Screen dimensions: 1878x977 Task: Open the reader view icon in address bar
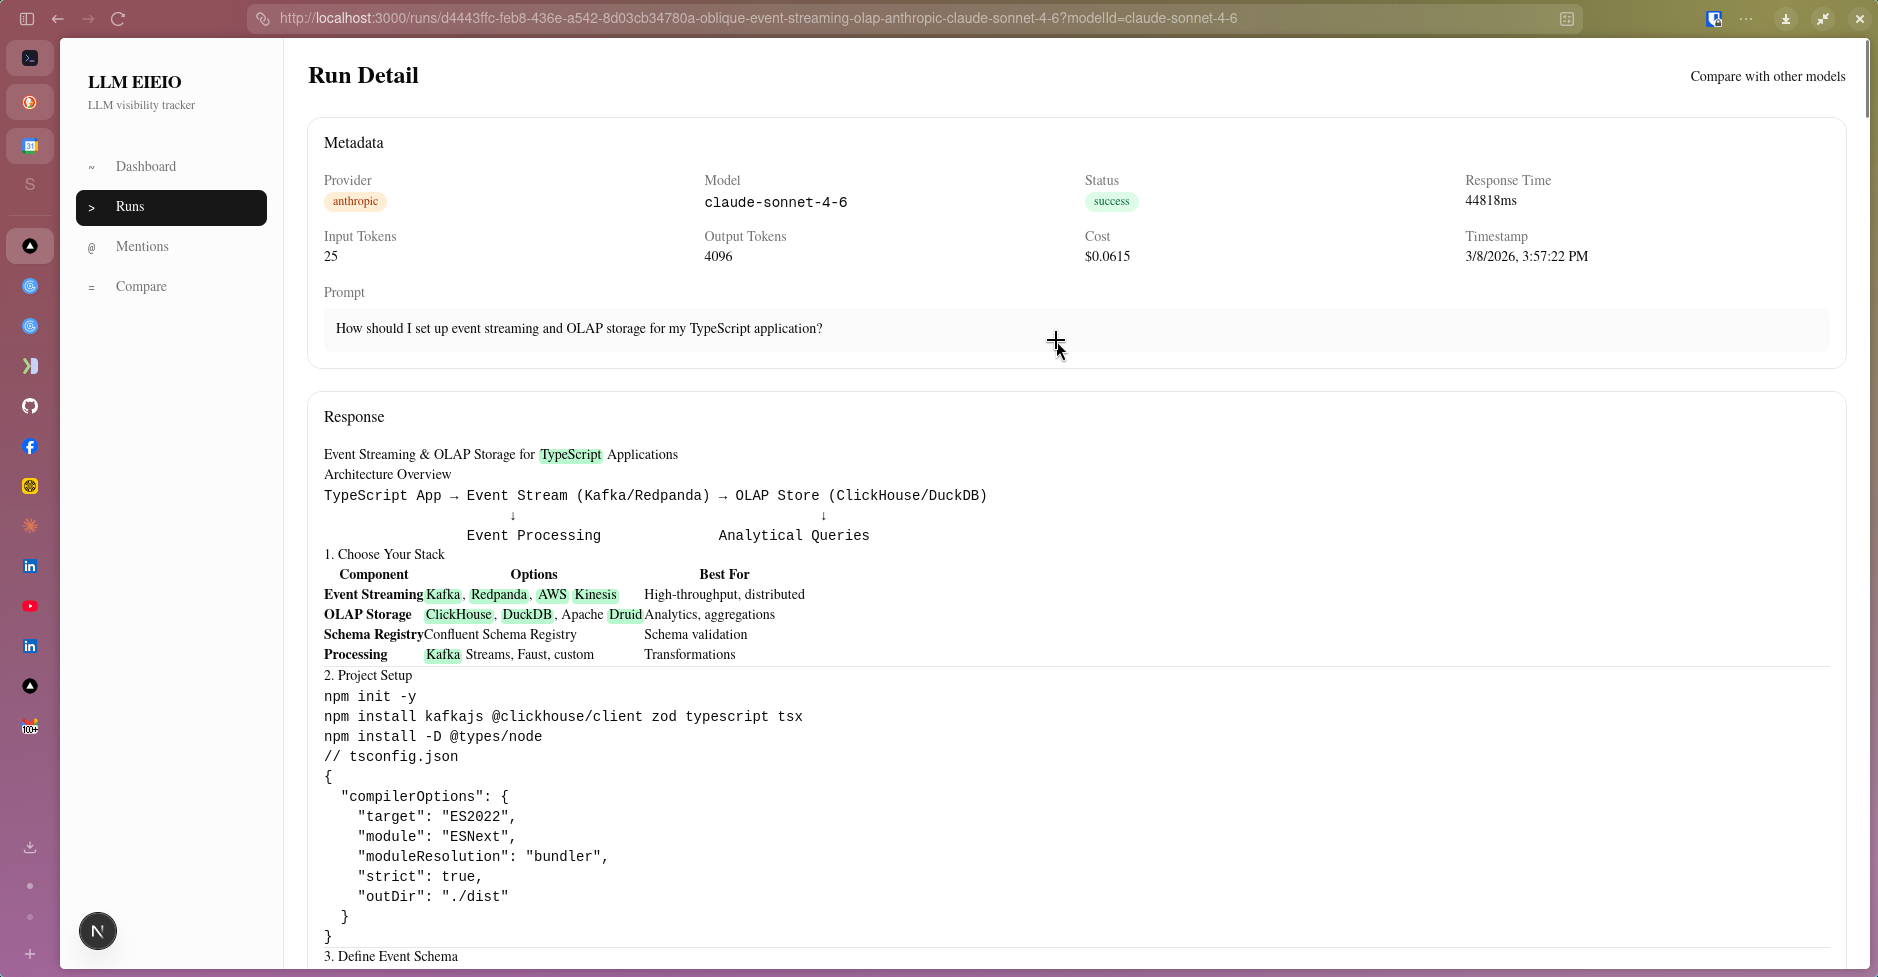coord(1567,19)
